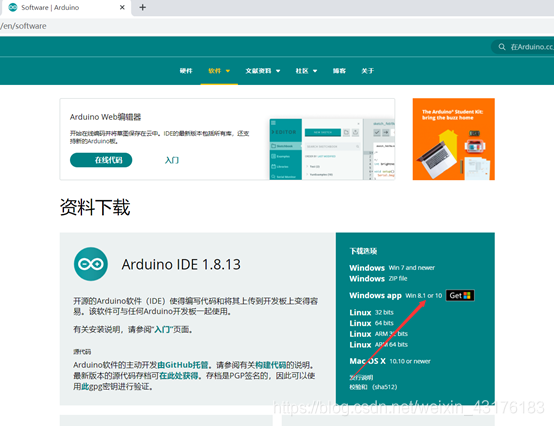
Task: Click the Arduino IDE 1.8.13 heading
Action: (181, 264)
